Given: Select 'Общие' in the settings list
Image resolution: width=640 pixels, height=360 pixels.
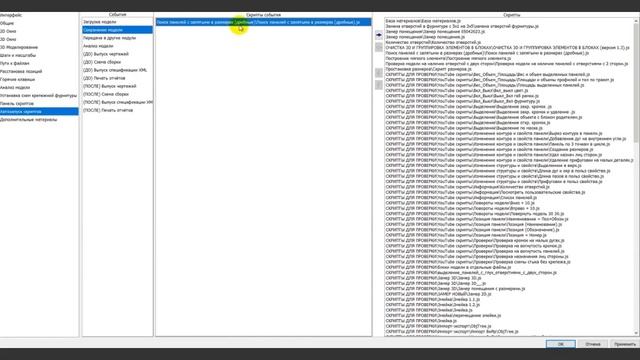Looking at the screenshot, I should (x=7, y=23).
